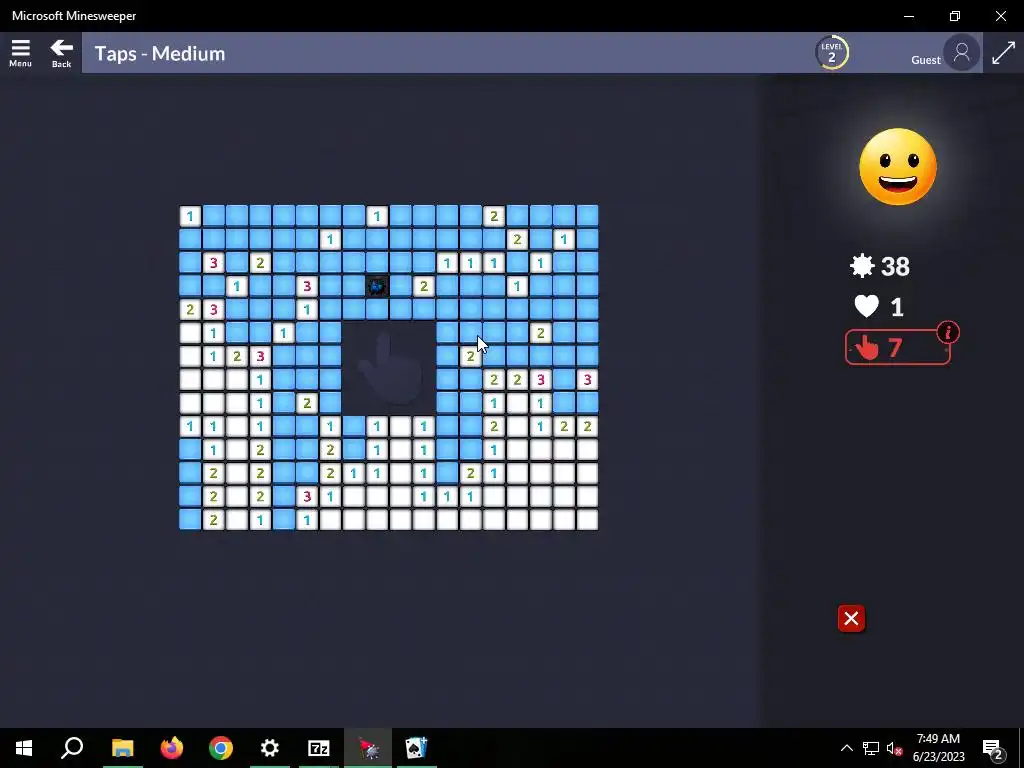Click the 2 cell in the exploded mine's row

pyautogui.click(x=424, y=286)
